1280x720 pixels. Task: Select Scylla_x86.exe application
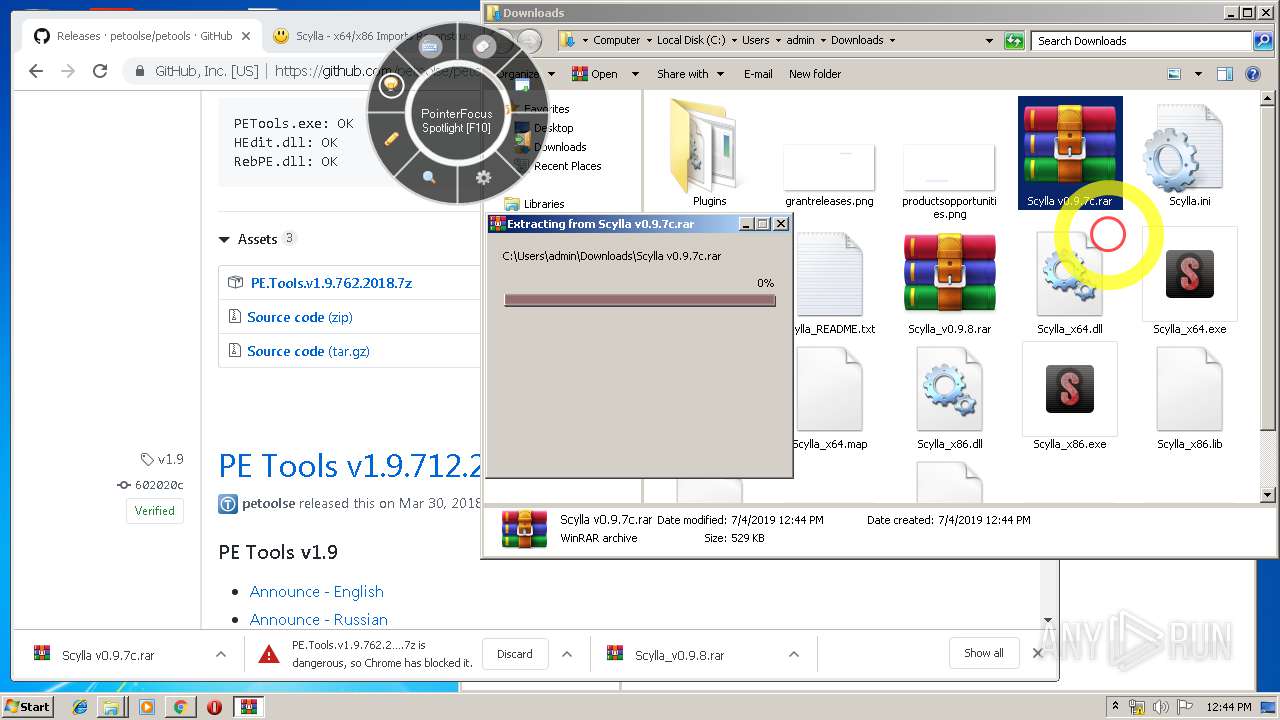tap(1070, 397)
